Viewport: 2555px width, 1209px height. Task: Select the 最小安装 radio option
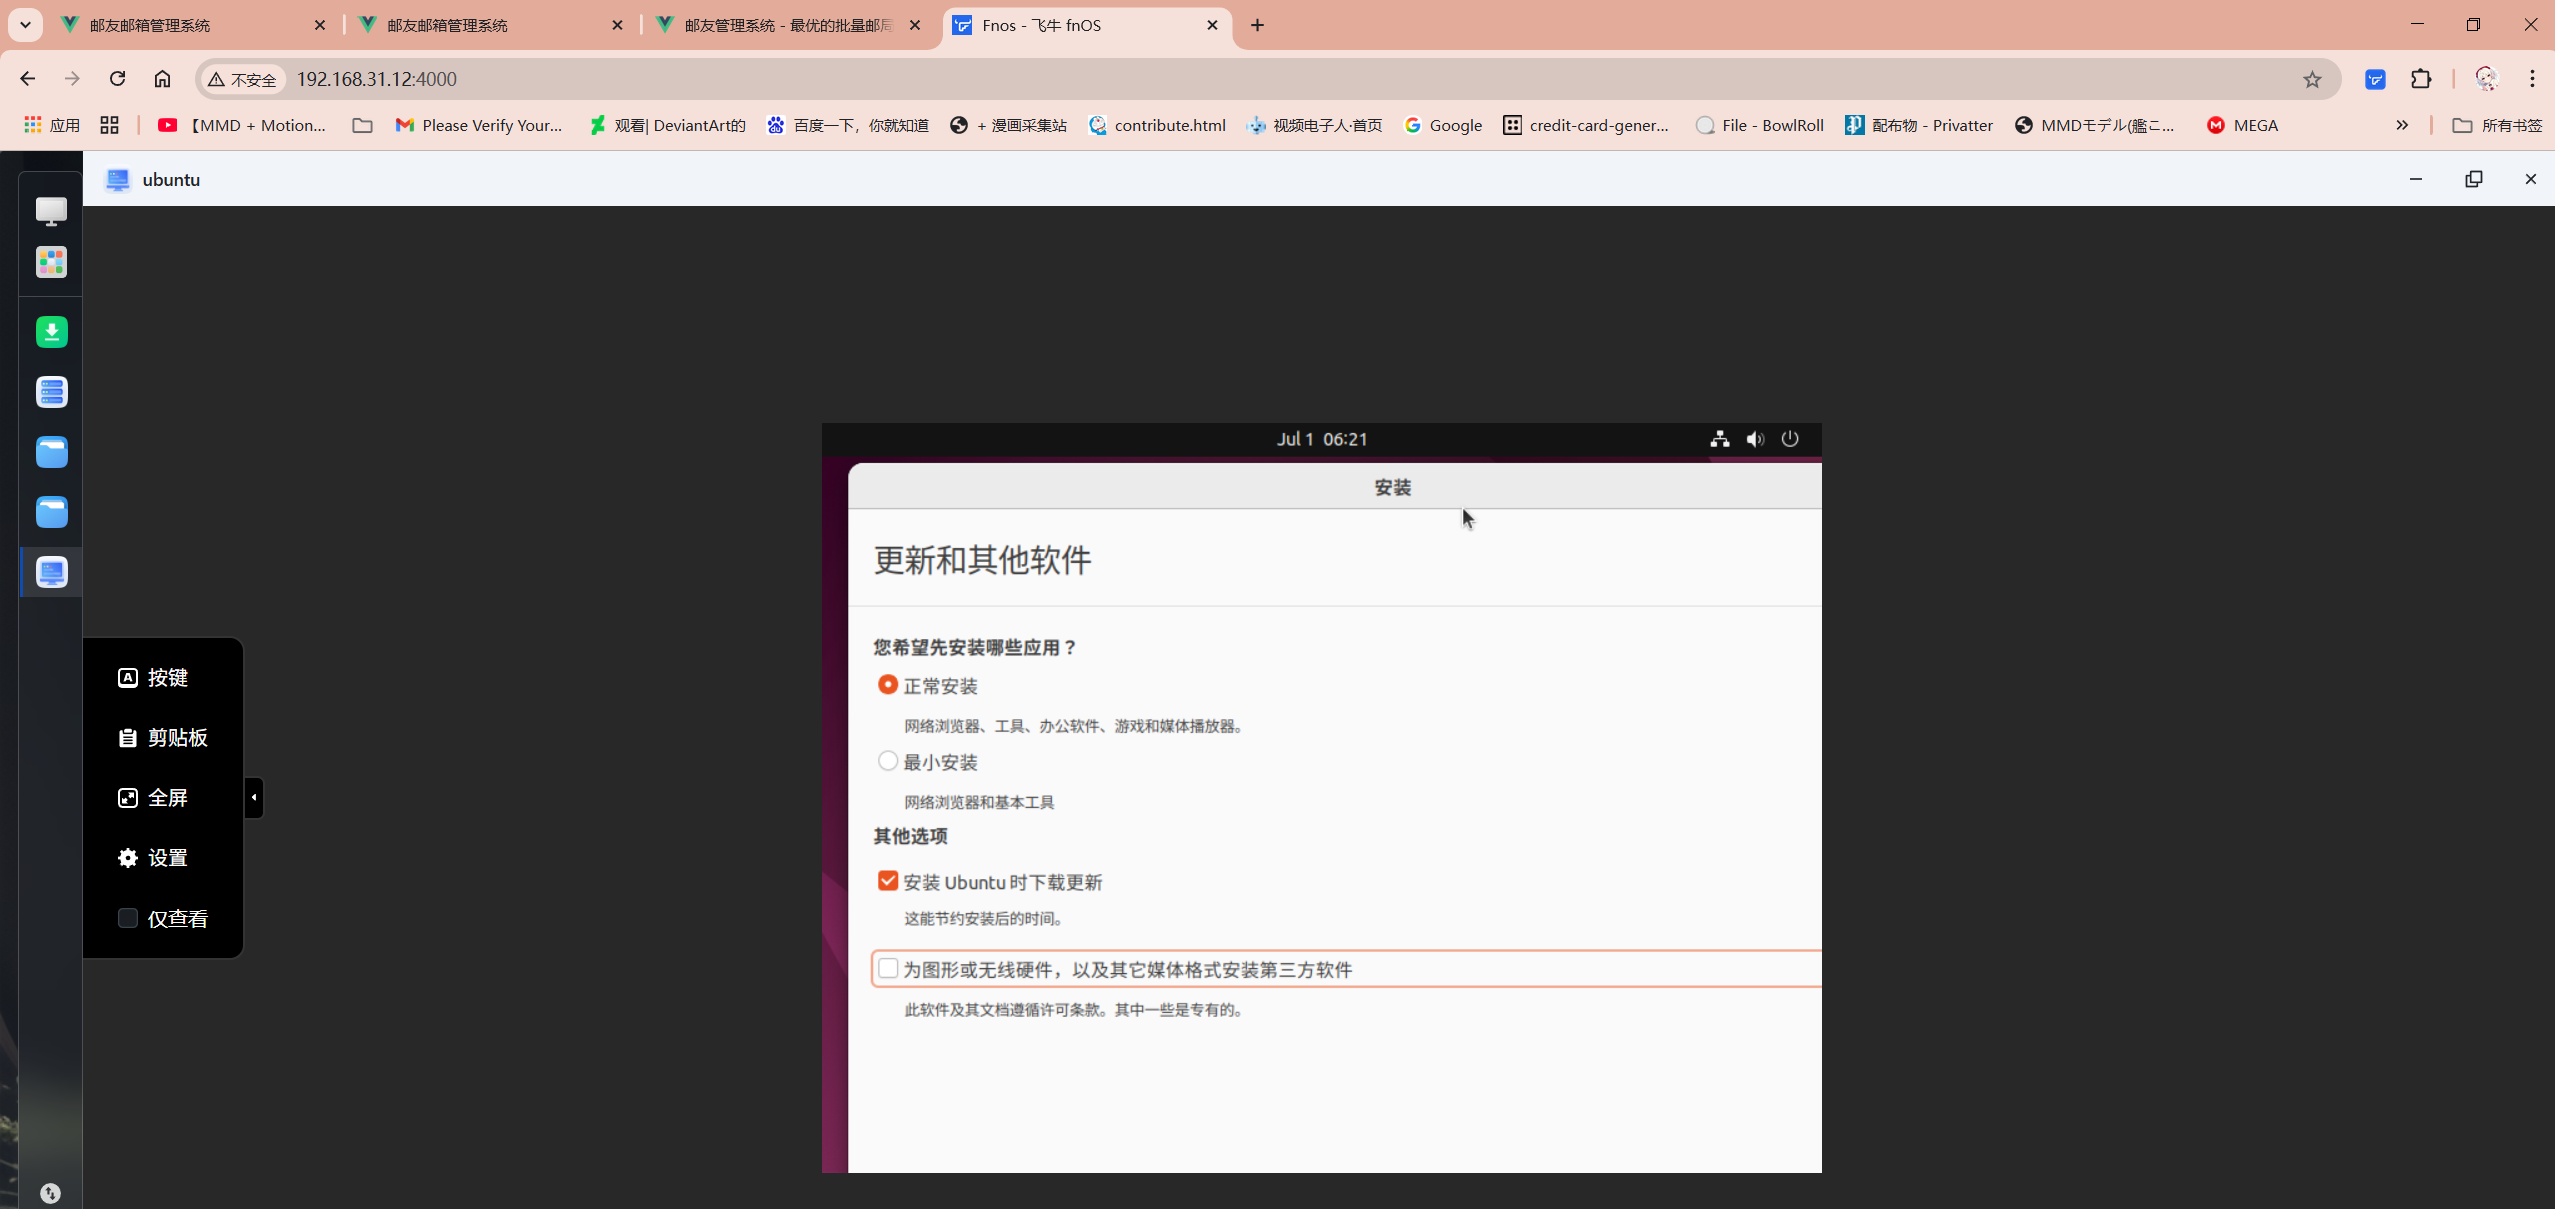(887, 761)
